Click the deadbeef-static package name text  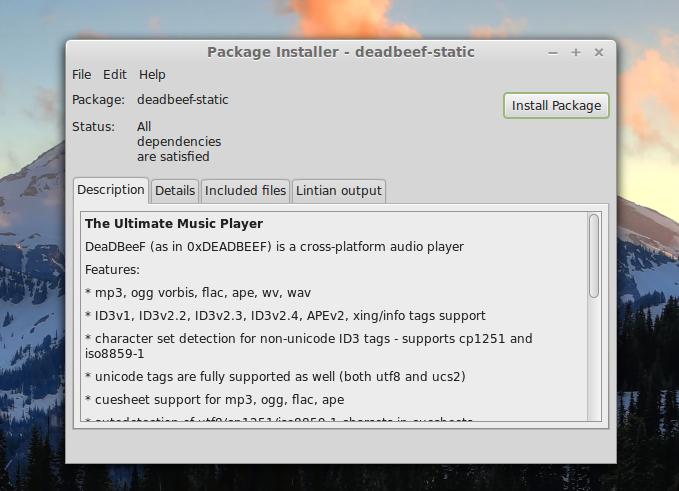183,100
